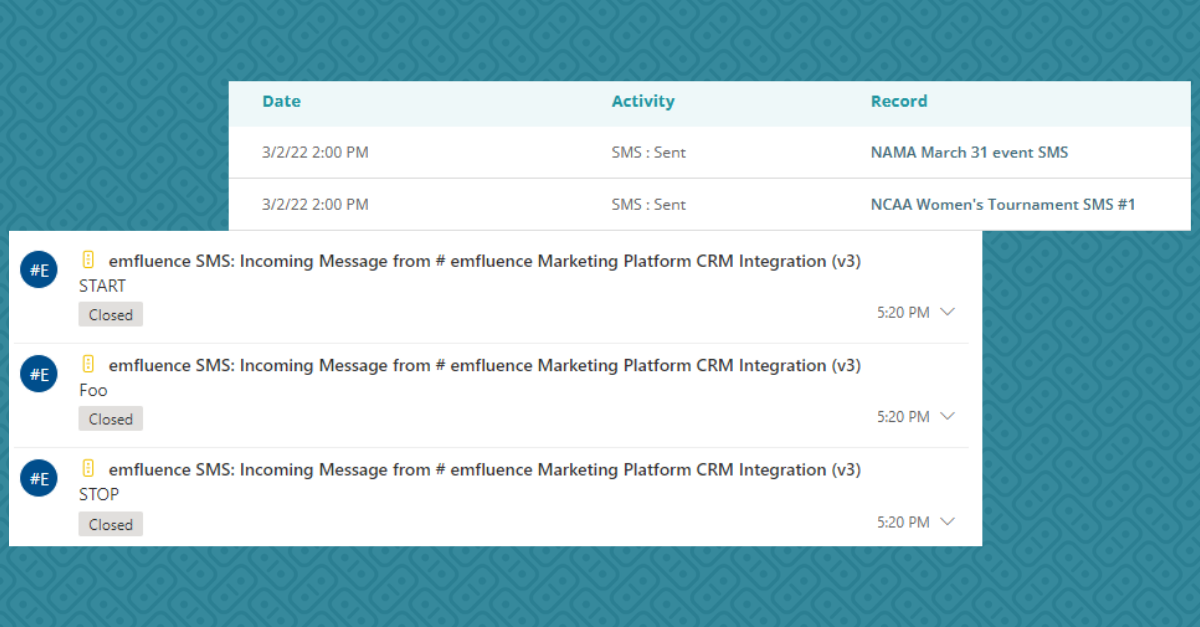Viewport: 1200px width, 627px height.
Task: Click the mobile phone icon on the START message
Action: coord(88,260)
